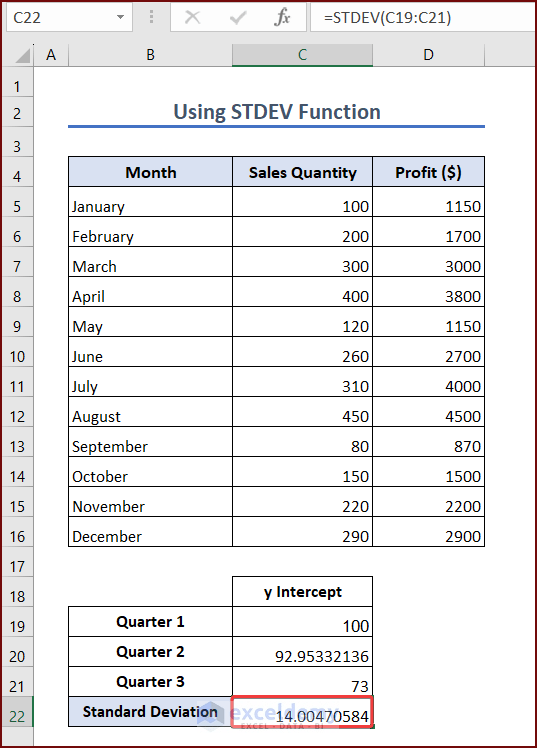Click Quarter 3 intercept value 73
The width and height of the screenshot is (537, 748).
point(302,682)
